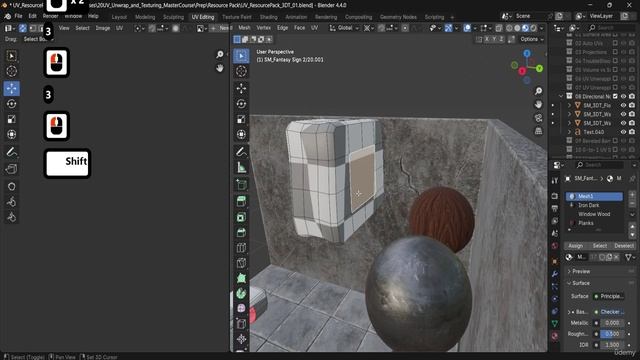640x360 pixels.
Task: Open the Mesh menu in 3D viewport
Action: (244, 28)
